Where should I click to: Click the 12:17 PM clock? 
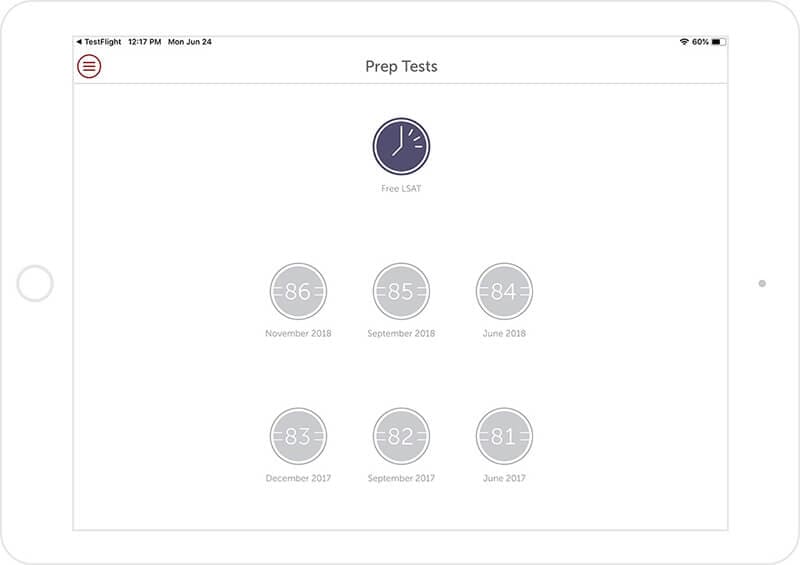pyautogui.click(x=144, y=42)
